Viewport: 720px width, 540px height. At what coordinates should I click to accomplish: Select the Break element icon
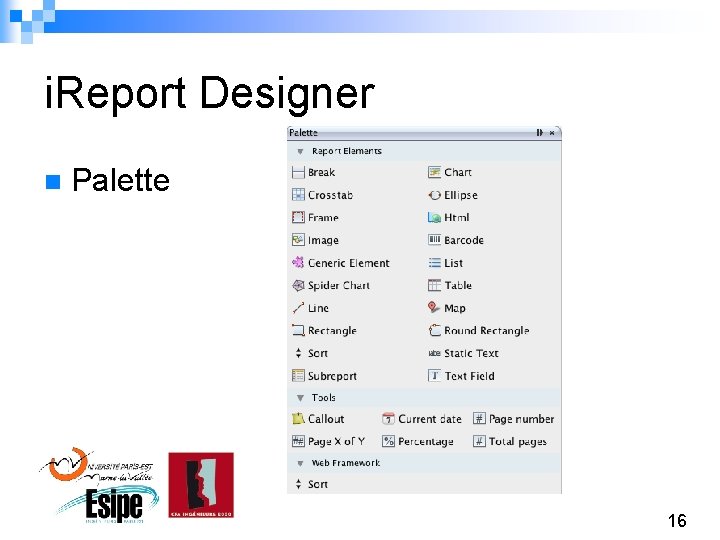tap(298, 173)
